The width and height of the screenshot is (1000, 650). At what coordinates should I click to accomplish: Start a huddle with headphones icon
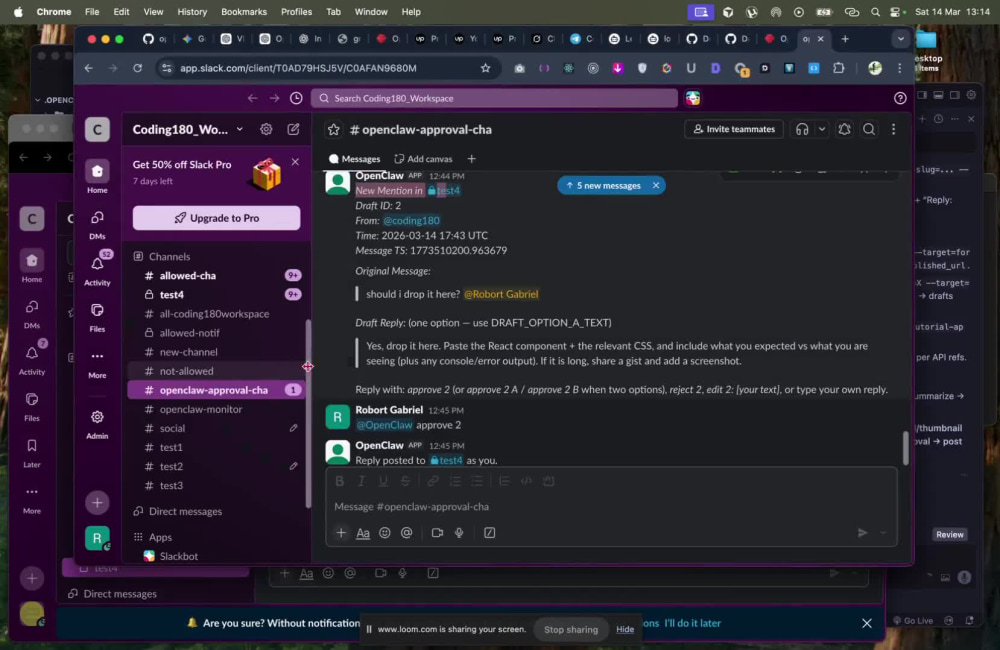pos(802,129)
